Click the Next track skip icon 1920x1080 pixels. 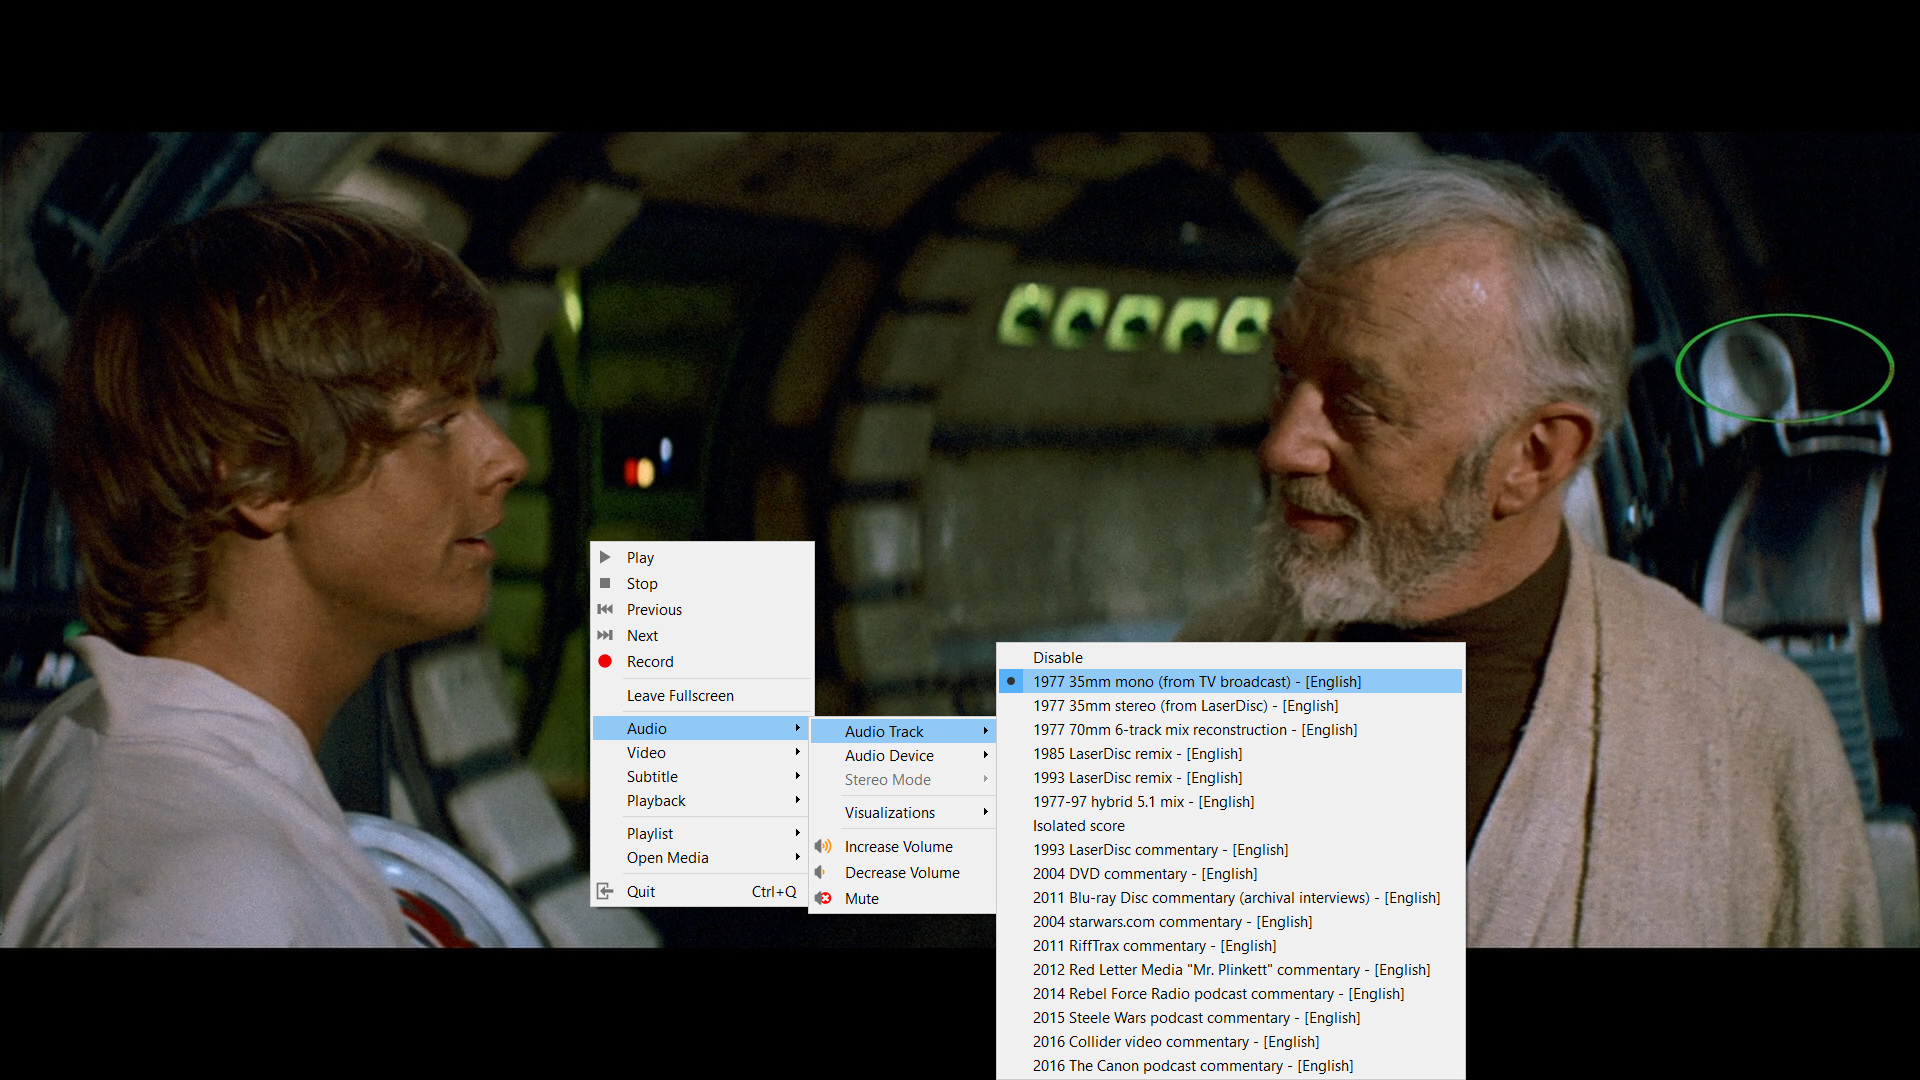(605, 635)
